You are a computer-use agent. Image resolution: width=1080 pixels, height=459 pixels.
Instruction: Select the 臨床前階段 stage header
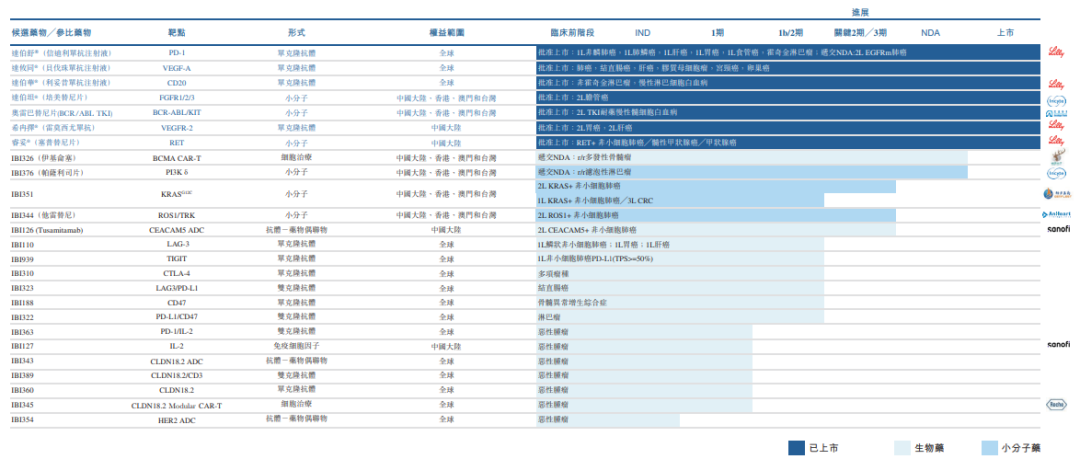click(x=572, y=32)
